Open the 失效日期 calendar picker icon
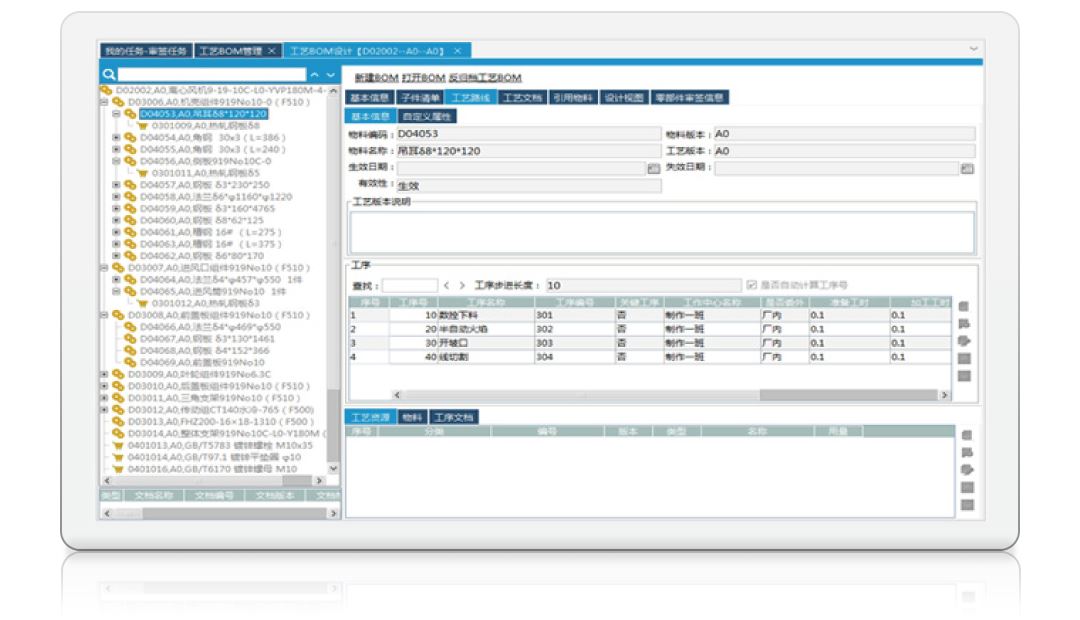 tap(967, 168)
